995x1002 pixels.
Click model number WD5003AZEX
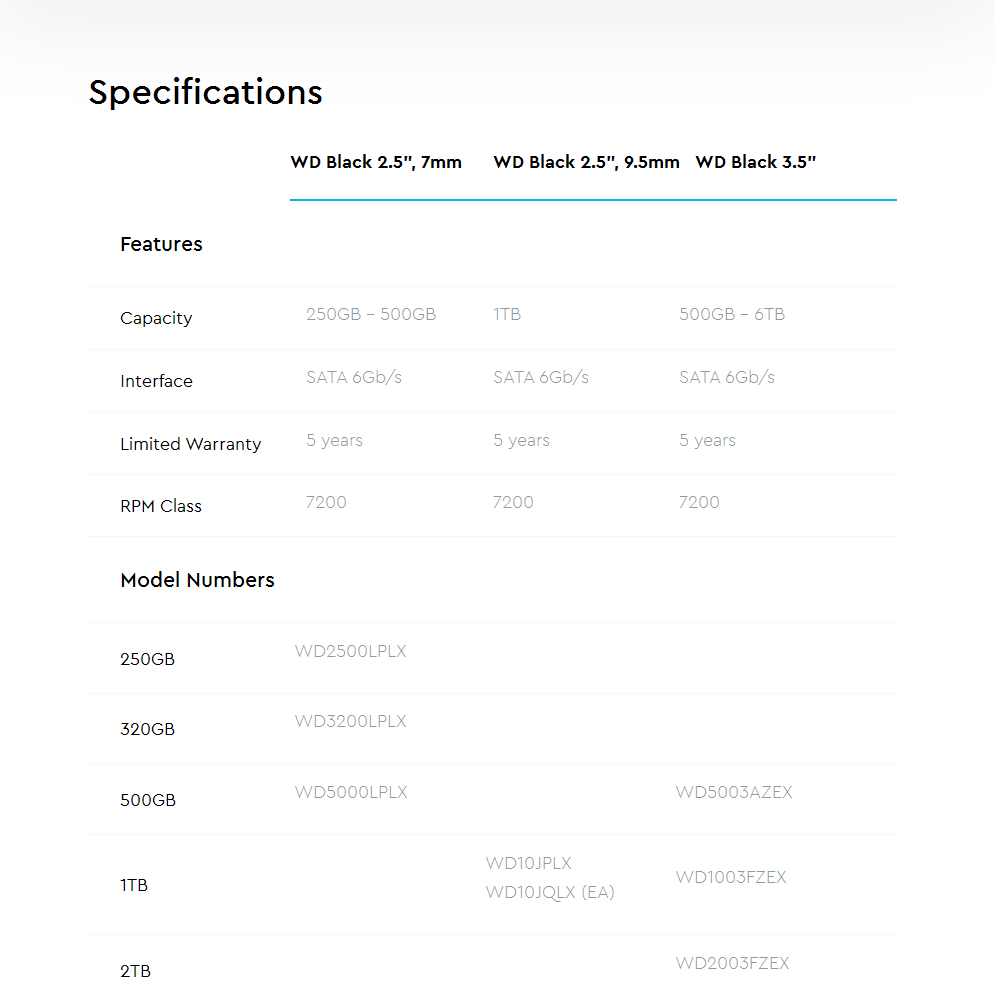tap(734, 792)
